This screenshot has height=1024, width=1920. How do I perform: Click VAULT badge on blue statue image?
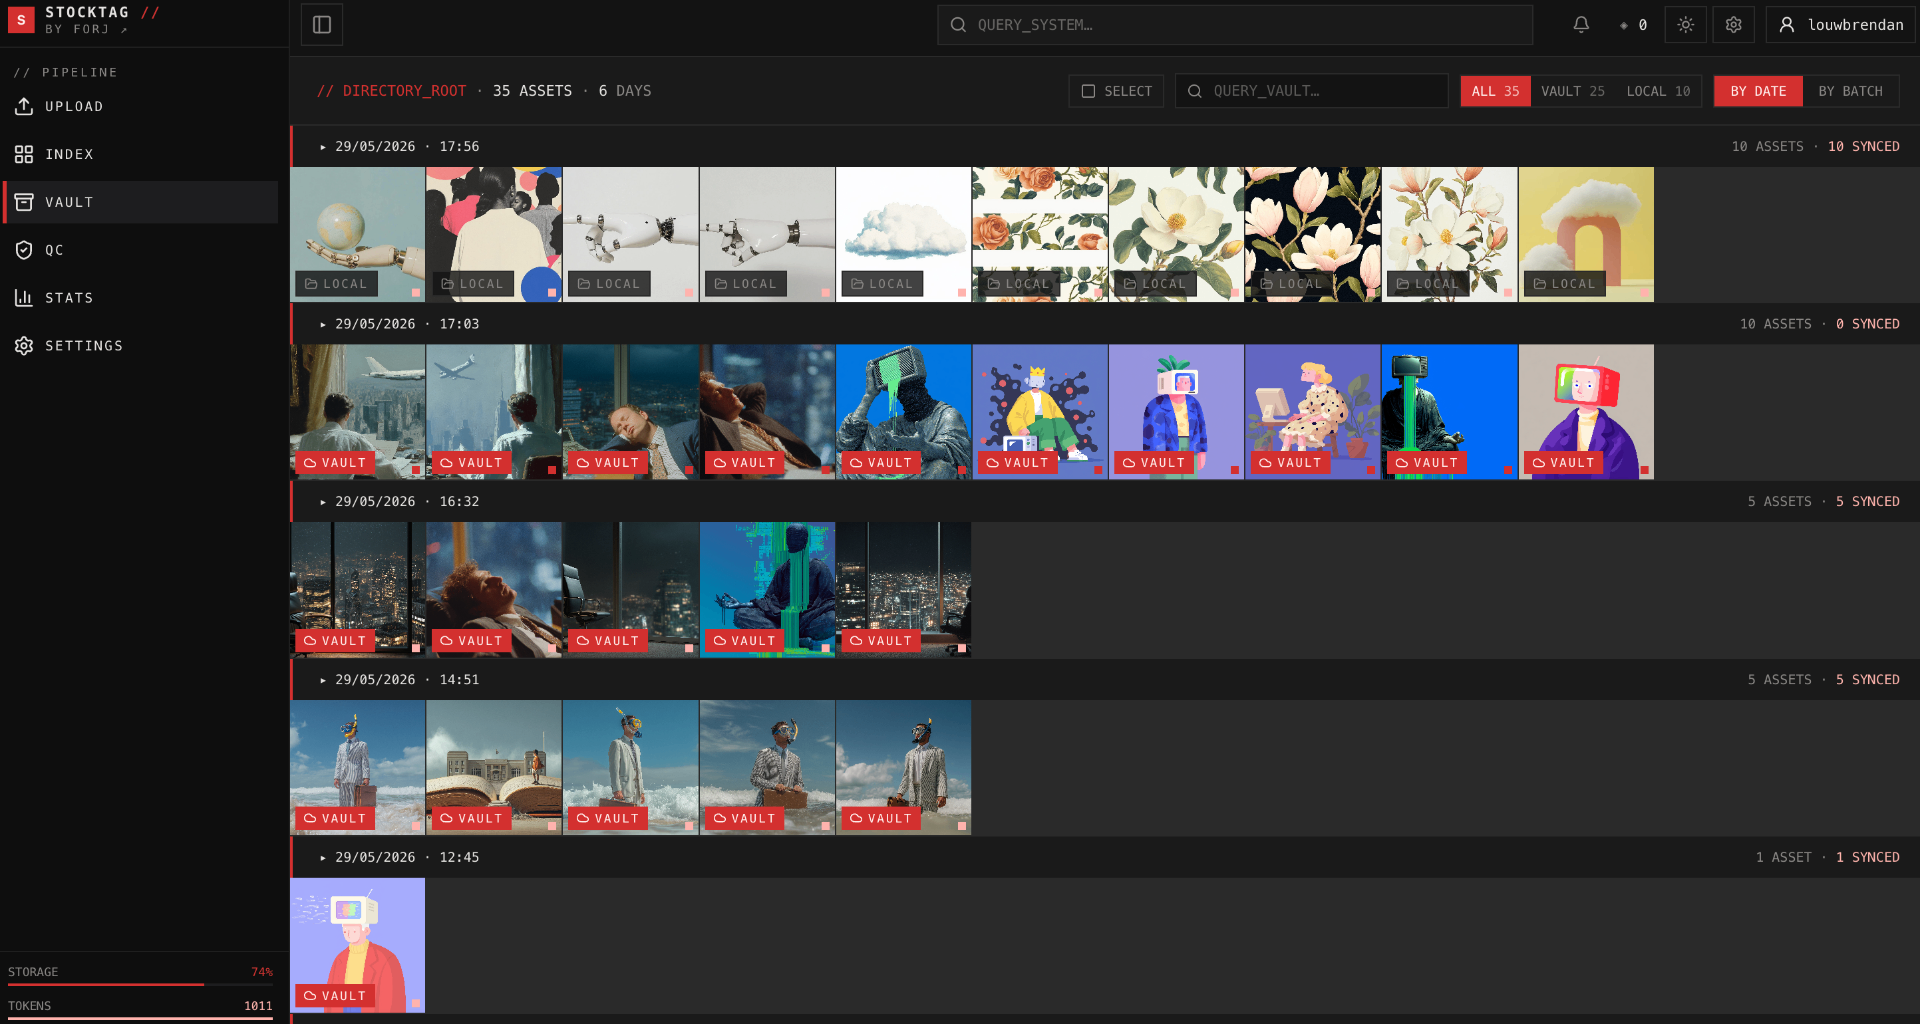(x=881, y=463)
